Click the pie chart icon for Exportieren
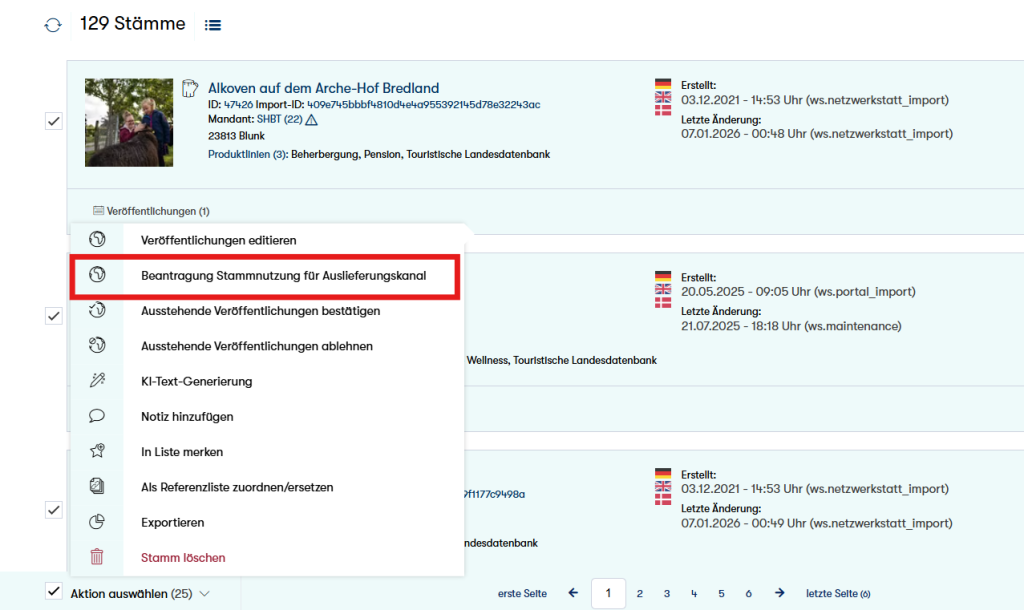Screen dimensions: 1024x610 tap(97, 522)
